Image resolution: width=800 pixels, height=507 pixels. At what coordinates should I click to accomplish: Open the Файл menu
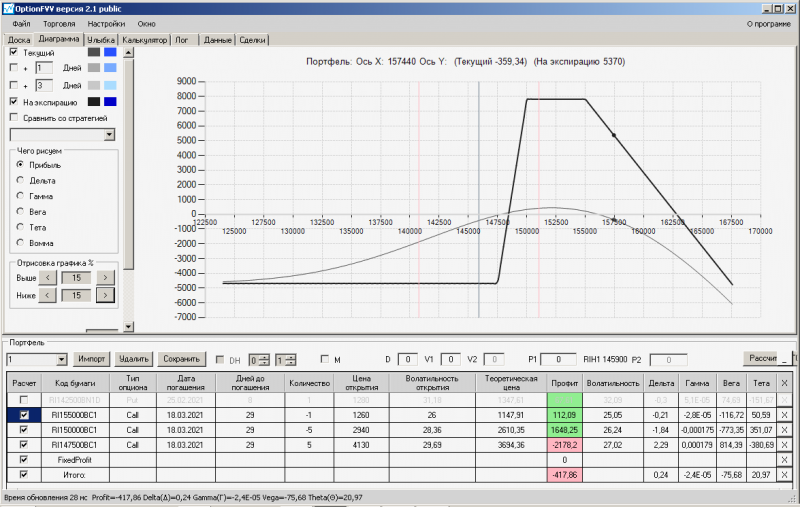(21, 23)
